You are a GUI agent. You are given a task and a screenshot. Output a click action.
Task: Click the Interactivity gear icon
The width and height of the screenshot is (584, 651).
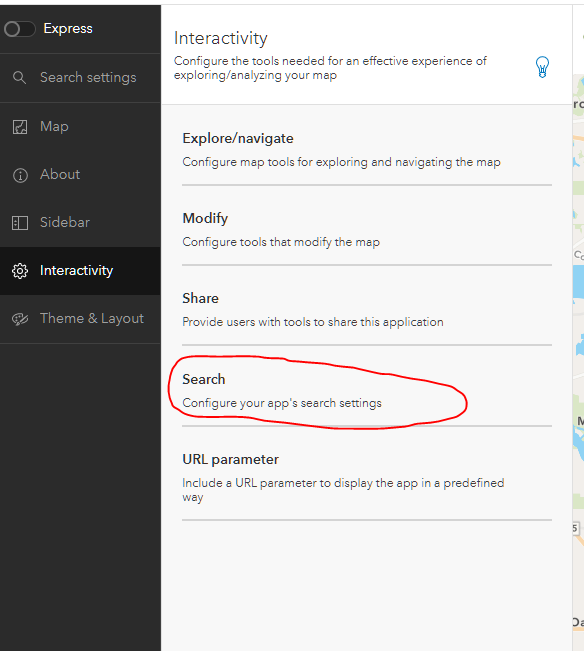click(20, 271)
